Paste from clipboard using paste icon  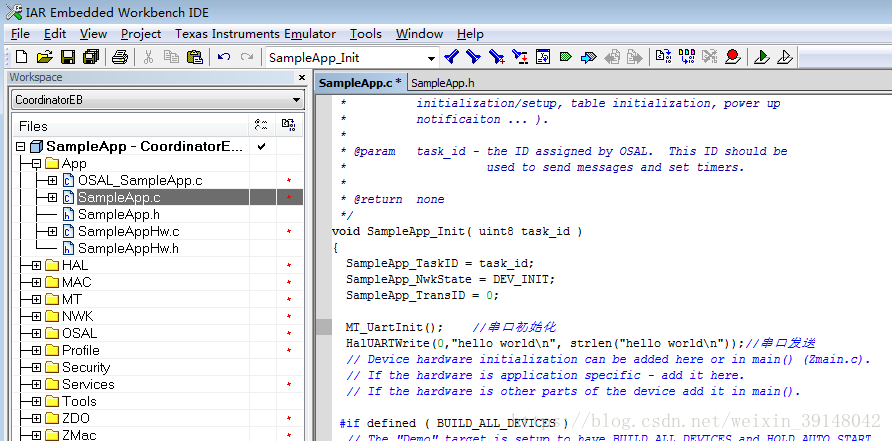[x=195, y=57]
